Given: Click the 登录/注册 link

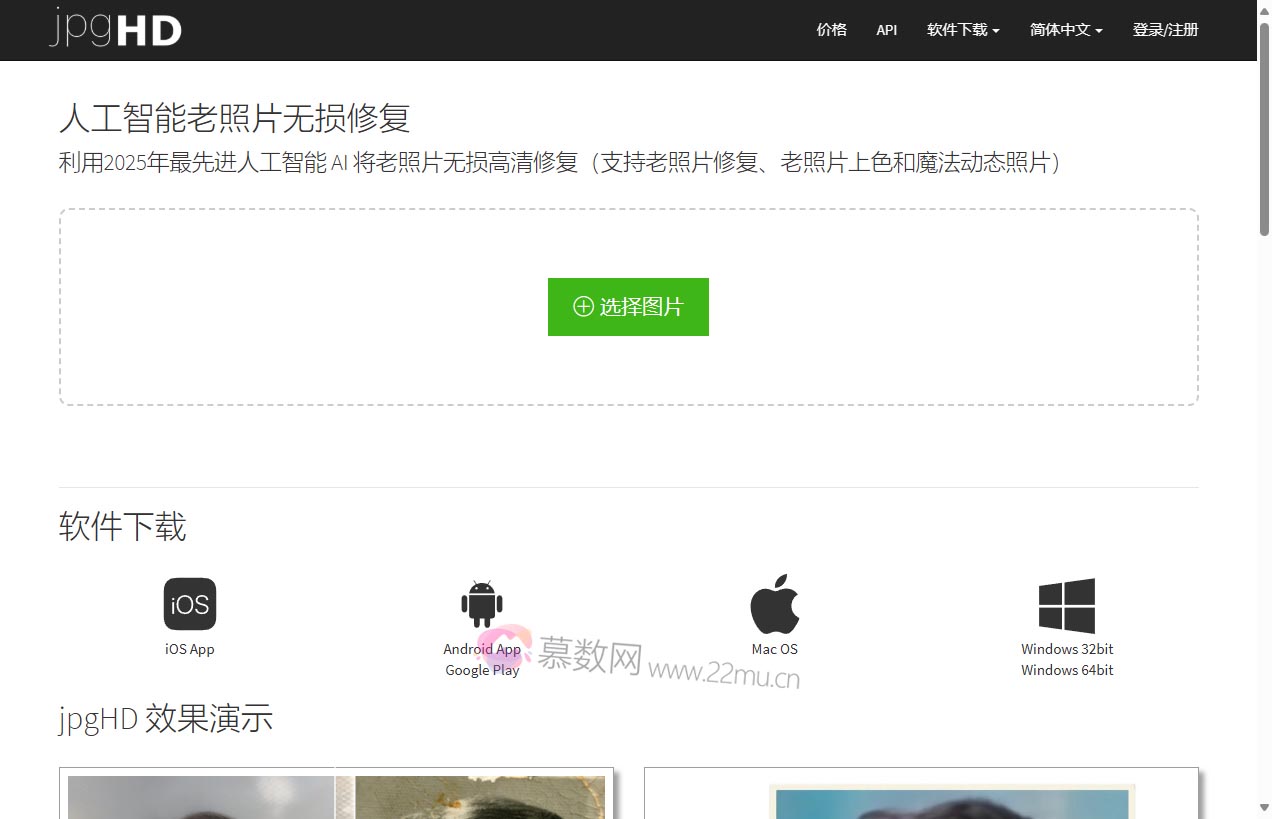Looking at the screenshot, I should [1165, 30].
